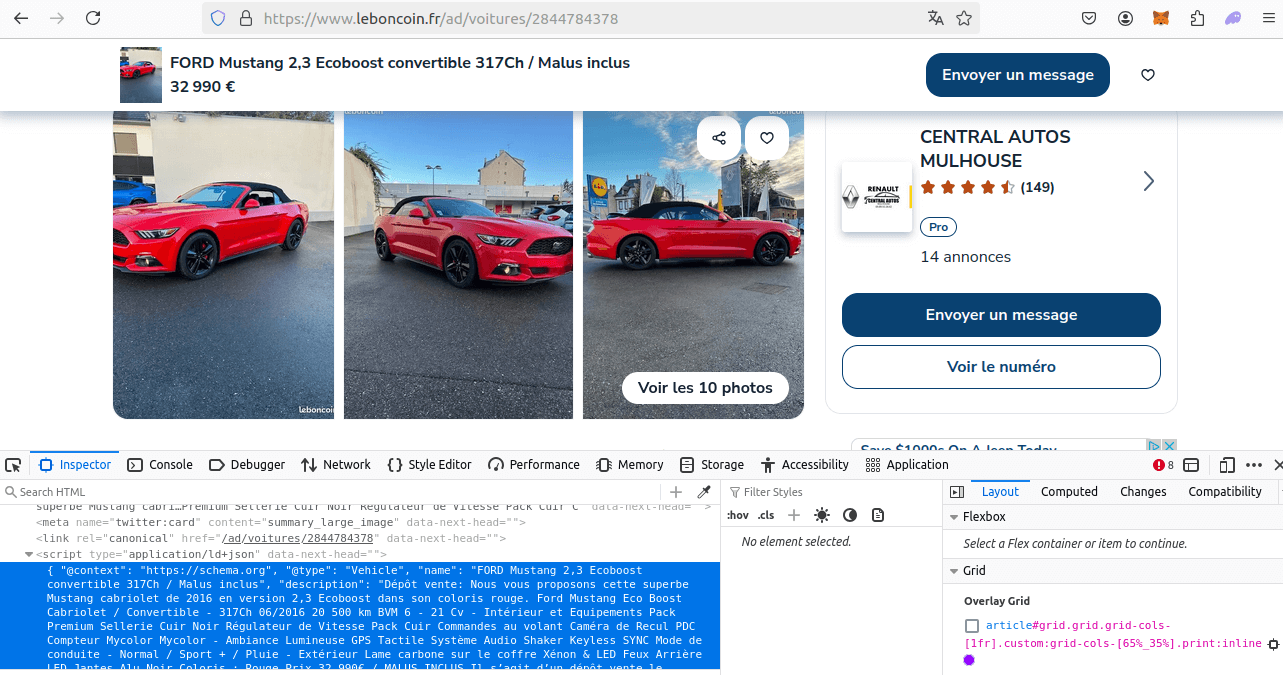Open MetaMask fox extension
The image size is (1283, 675).
[1161, 18]
